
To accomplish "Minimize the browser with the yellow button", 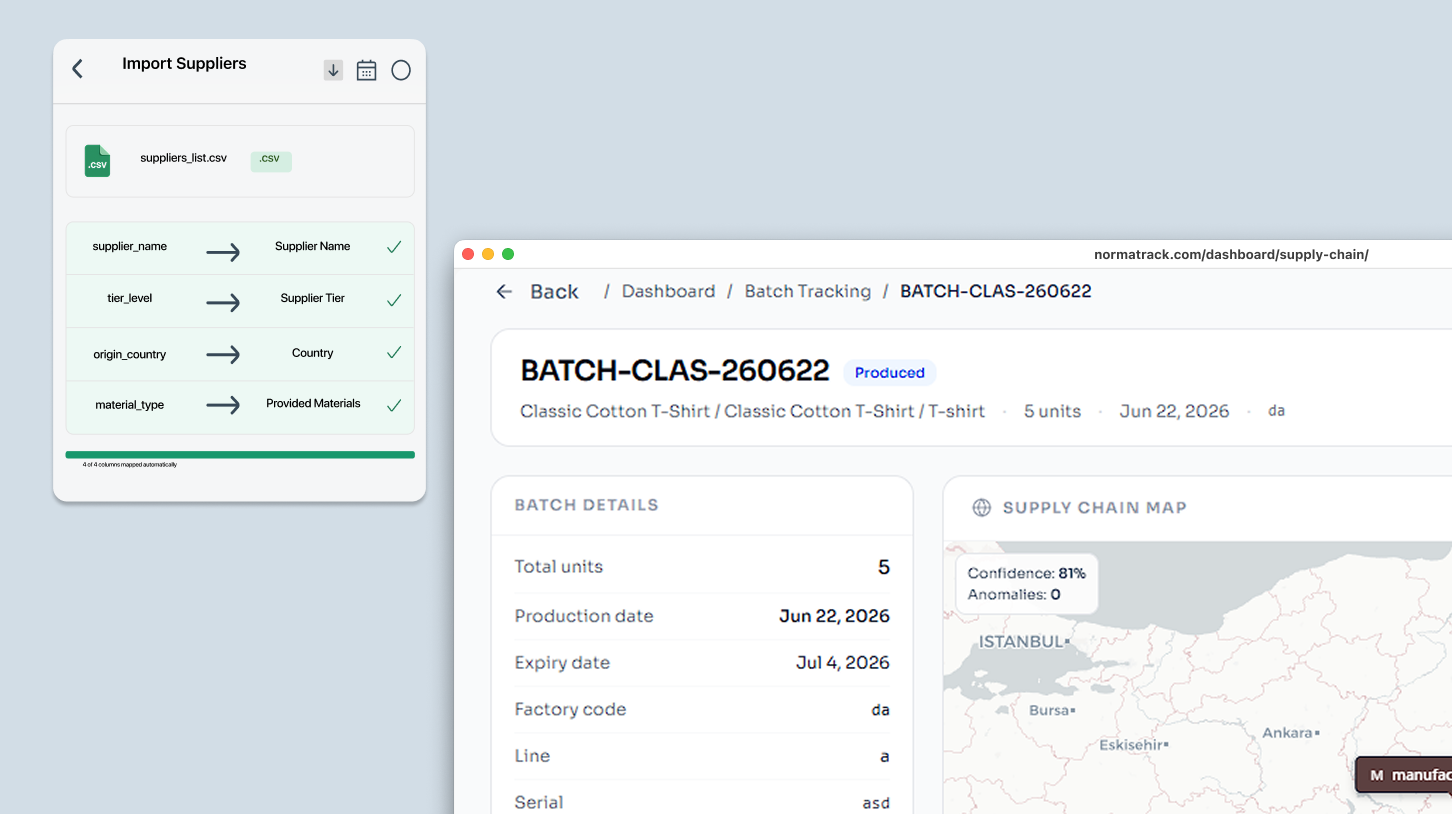I will click(x=488, y=254).
